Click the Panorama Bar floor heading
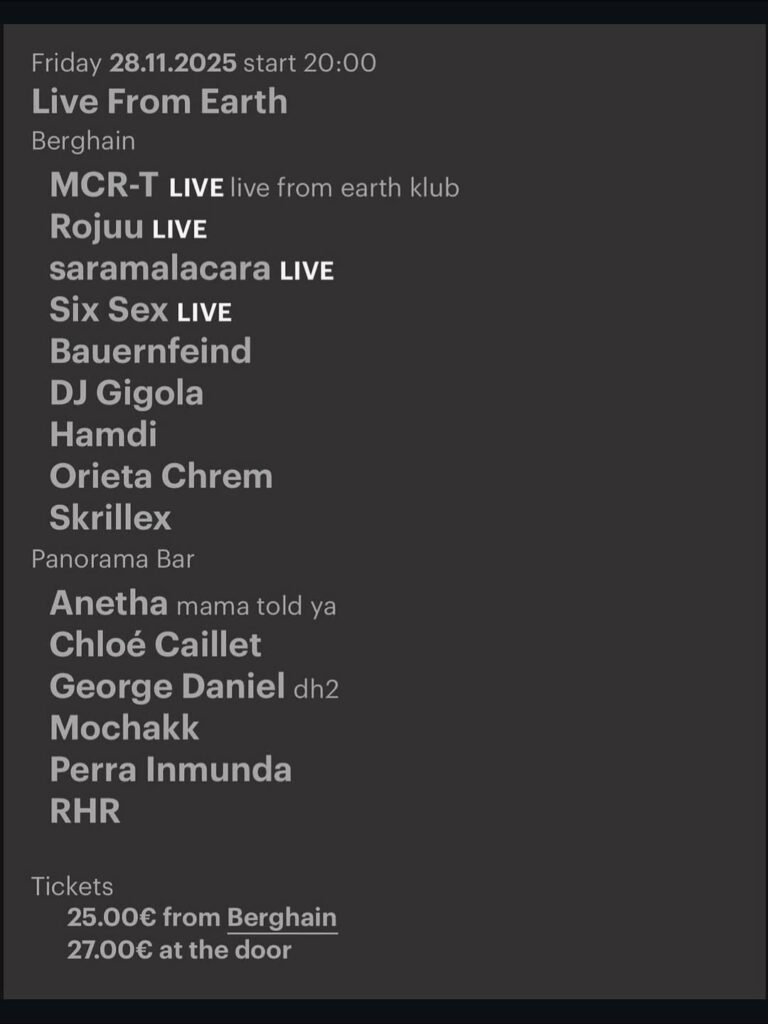768x1024 pixels. point(113,559)
